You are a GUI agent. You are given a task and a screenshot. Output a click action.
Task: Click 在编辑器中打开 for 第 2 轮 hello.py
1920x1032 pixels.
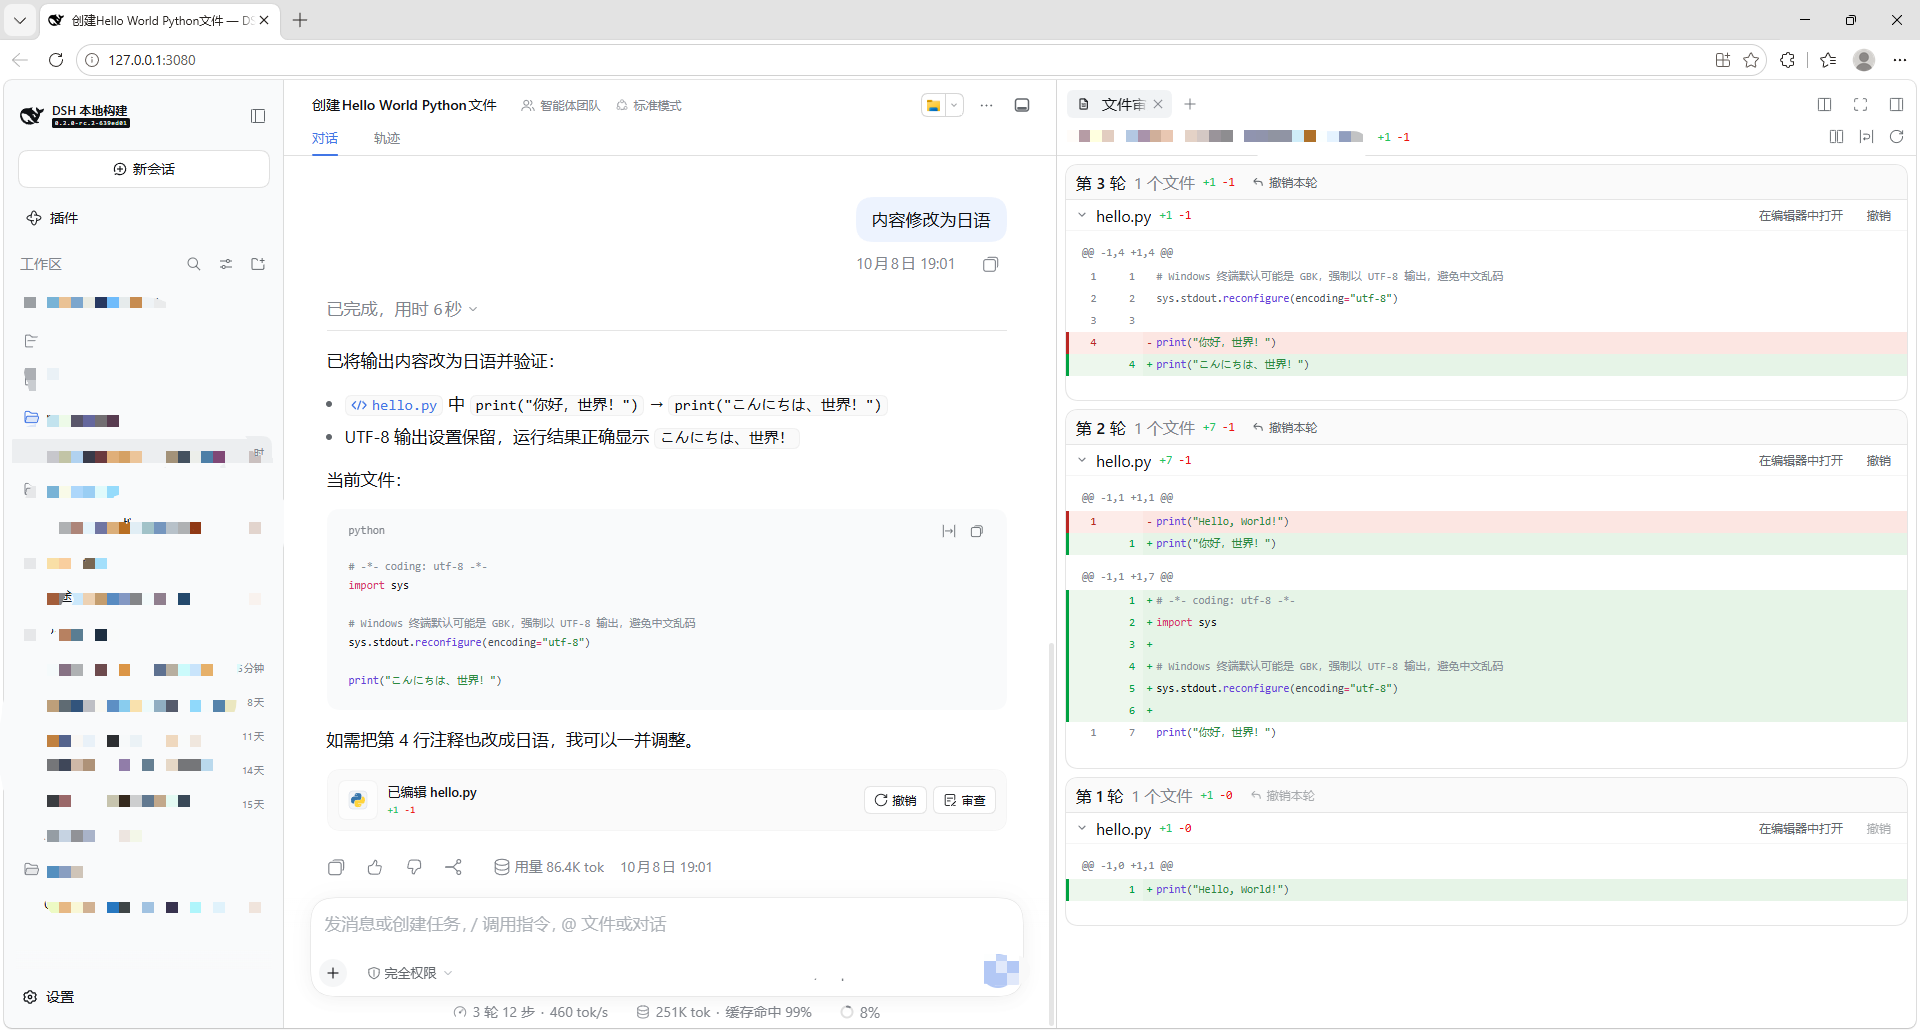click(x=1800, y=460)
